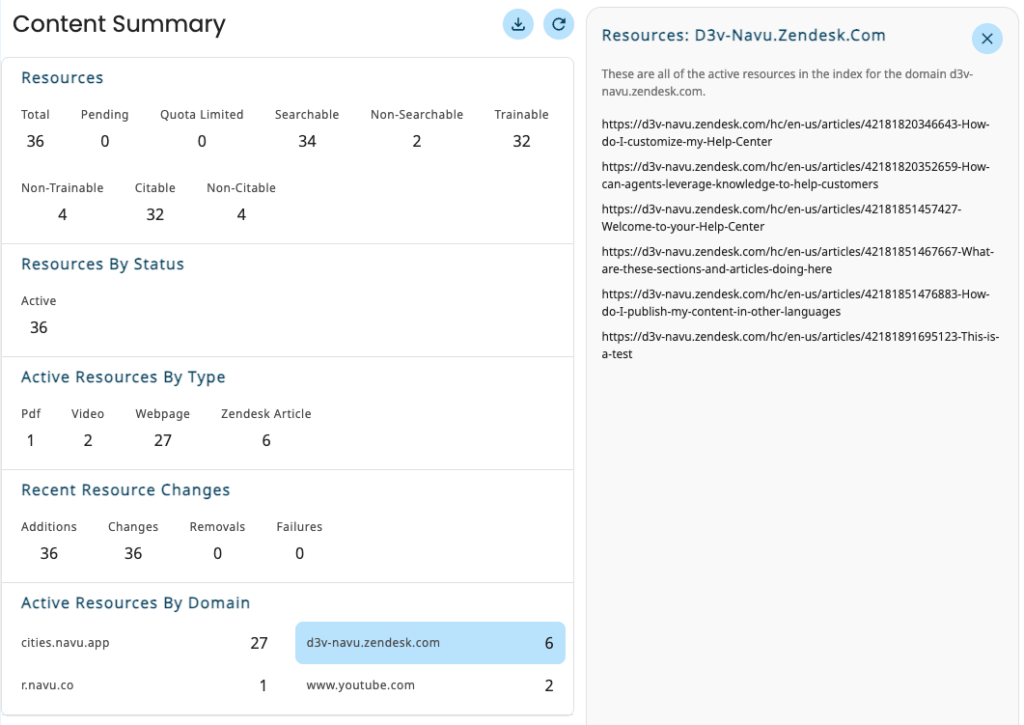Click the Active status count 36
Image resolution: width=1024 pixels, height=725 pixels.
(39, 327)
